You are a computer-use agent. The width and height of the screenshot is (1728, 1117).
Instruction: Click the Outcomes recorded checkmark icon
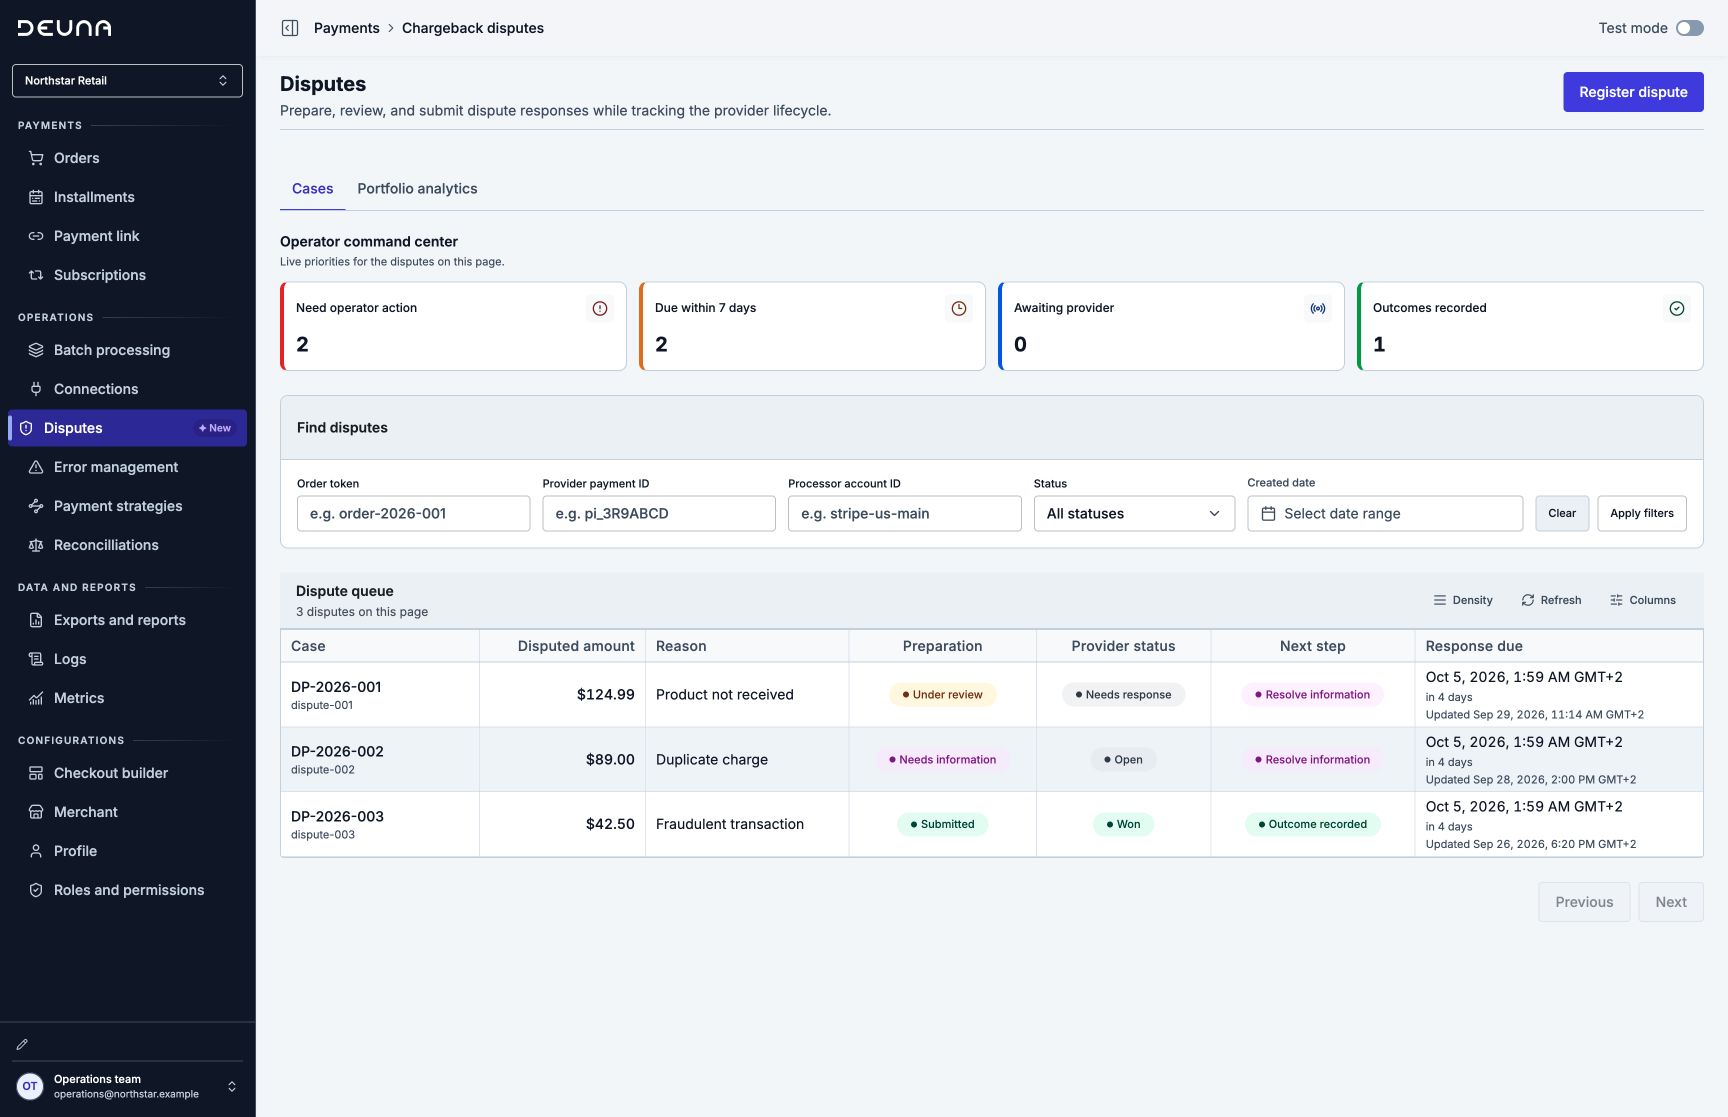[1677, 308]
